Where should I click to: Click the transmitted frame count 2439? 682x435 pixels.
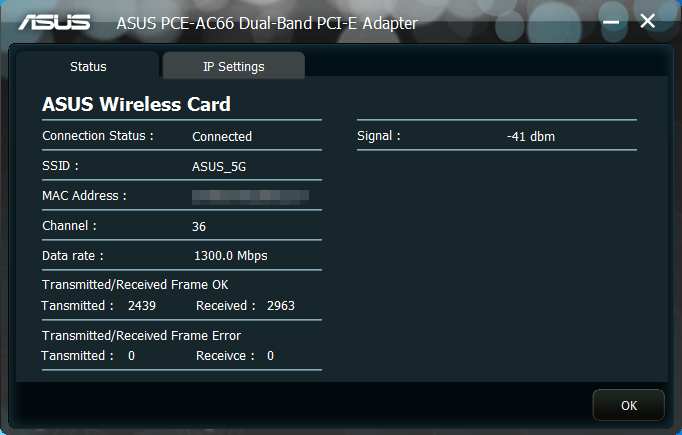[x=142, y=306]
